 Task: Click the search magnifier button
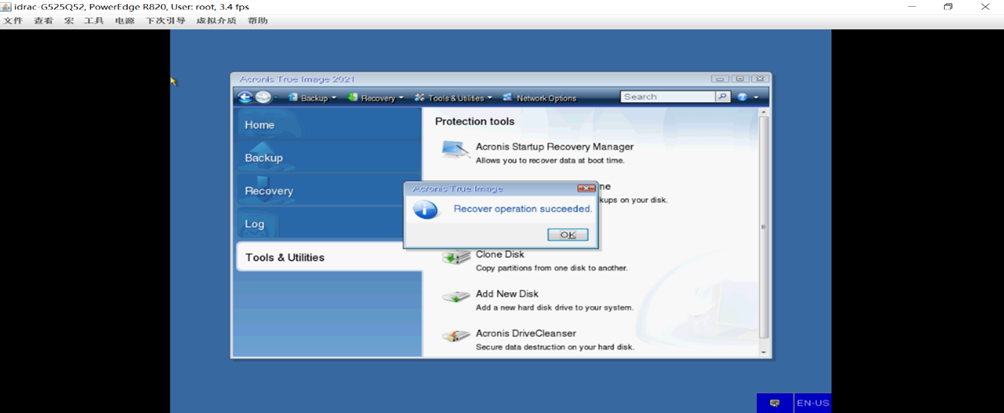click(x=722, y=97)
